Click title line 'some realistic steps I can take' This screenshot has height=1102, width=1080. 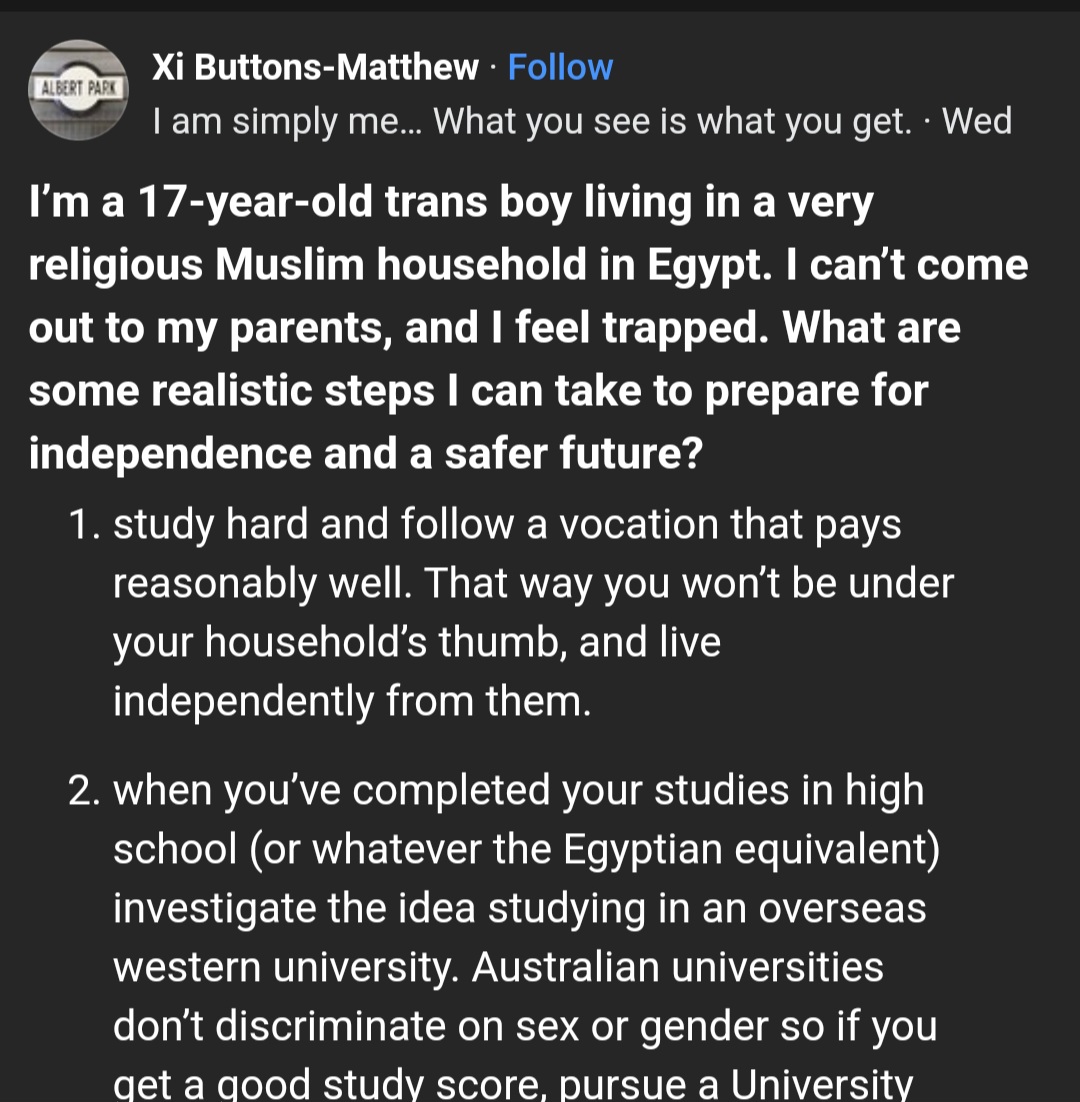click(x=479, y=391)
